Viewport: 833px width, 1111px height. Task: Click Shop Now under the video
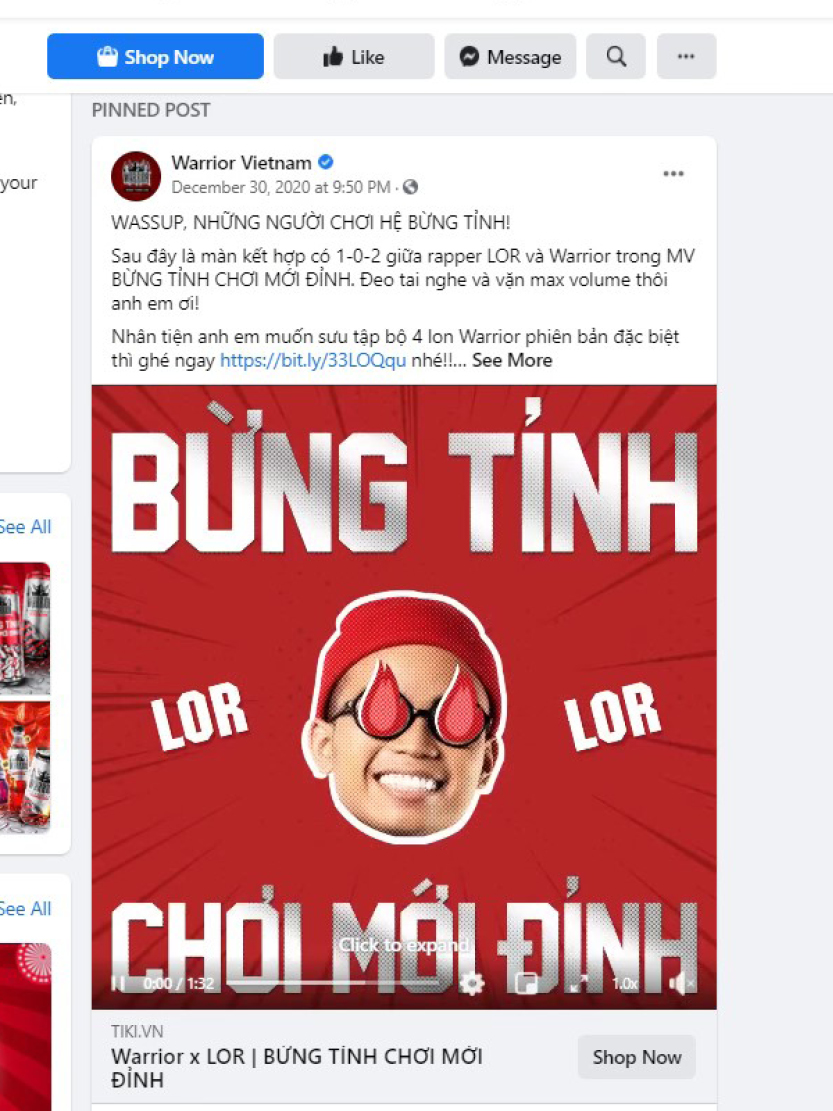click(x=636, y=1057)
